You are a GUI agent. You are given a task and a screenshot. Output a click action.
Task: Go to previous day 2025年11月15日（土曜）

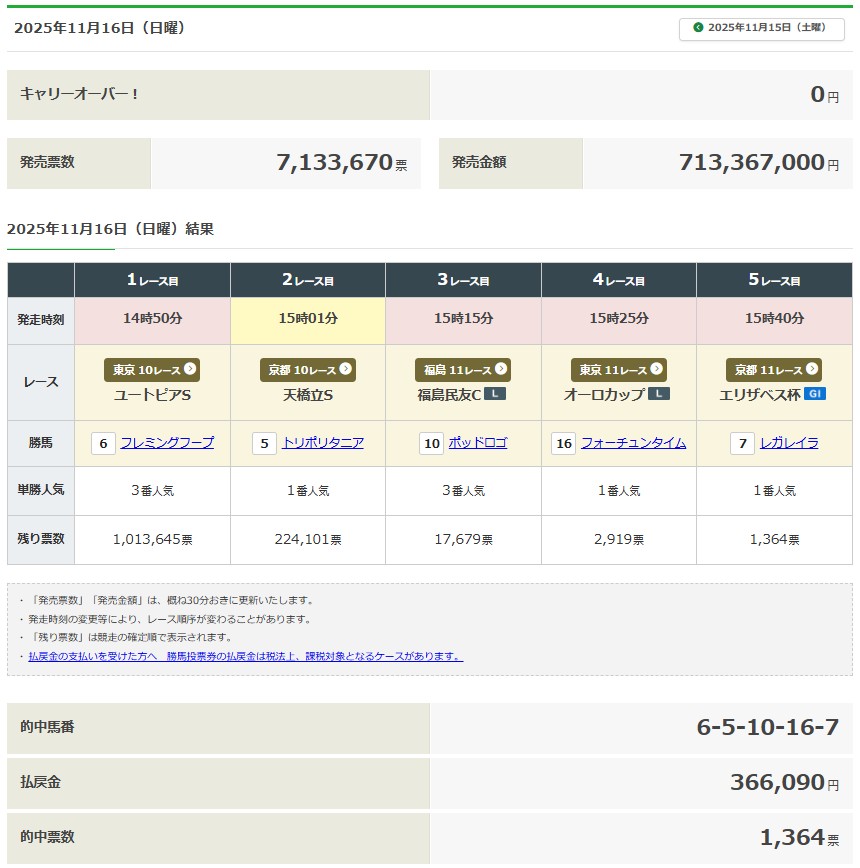coord(760,28)
